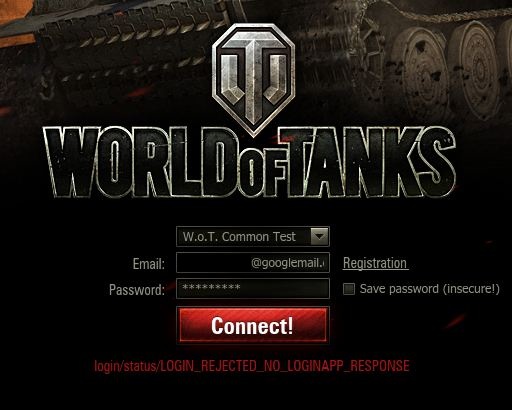Image resolution: width=512 pixels, height=410 pixels.
Task: Open the Registration link
Action: (x=375, y=263)
